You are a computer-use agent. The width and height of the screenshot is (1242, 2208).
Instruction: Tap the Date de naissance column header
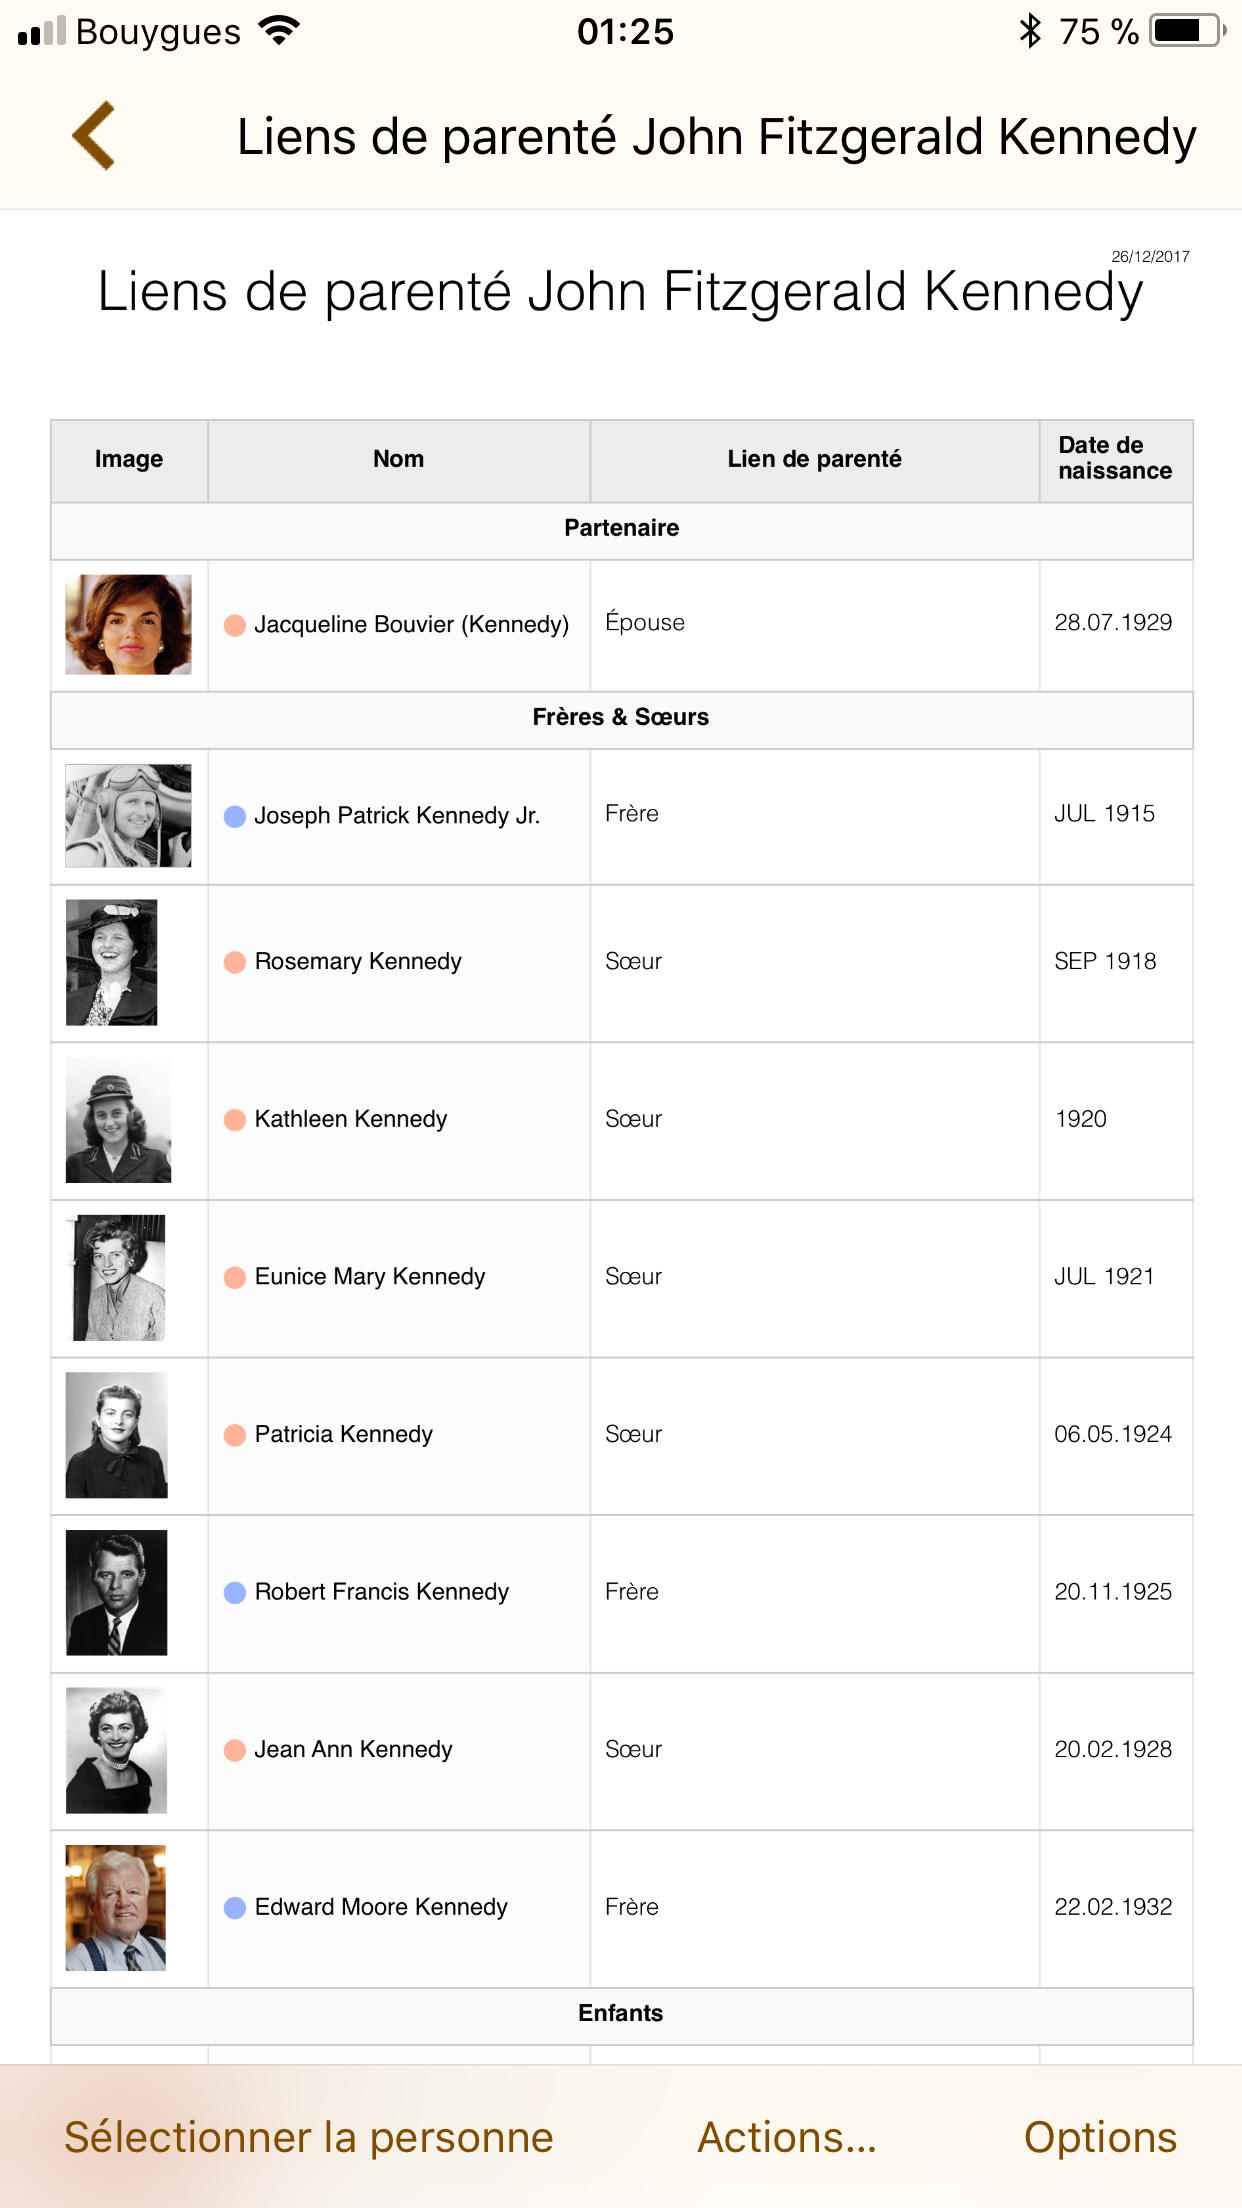pos(1116,459)
